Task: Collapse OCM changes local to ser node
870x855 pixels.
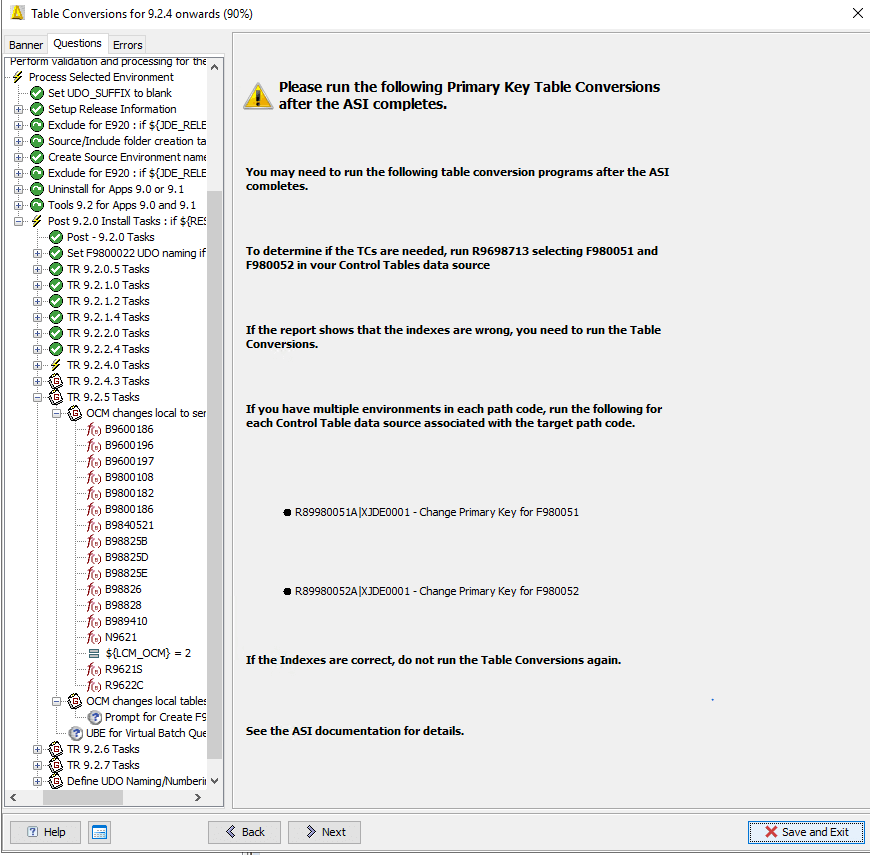Action: tap(56, 413)
